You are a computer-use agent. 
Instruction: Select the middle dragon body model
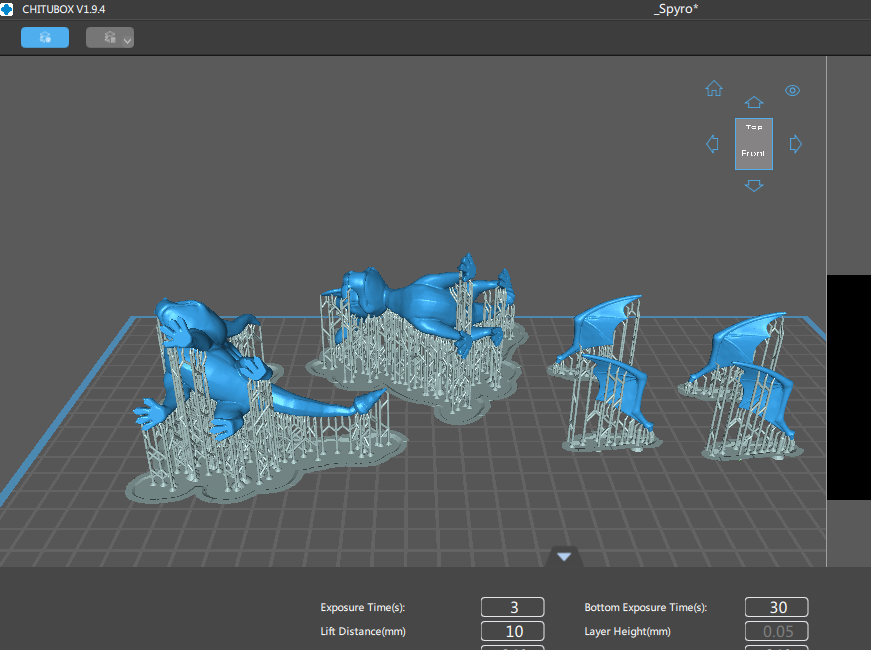(425, 300)
